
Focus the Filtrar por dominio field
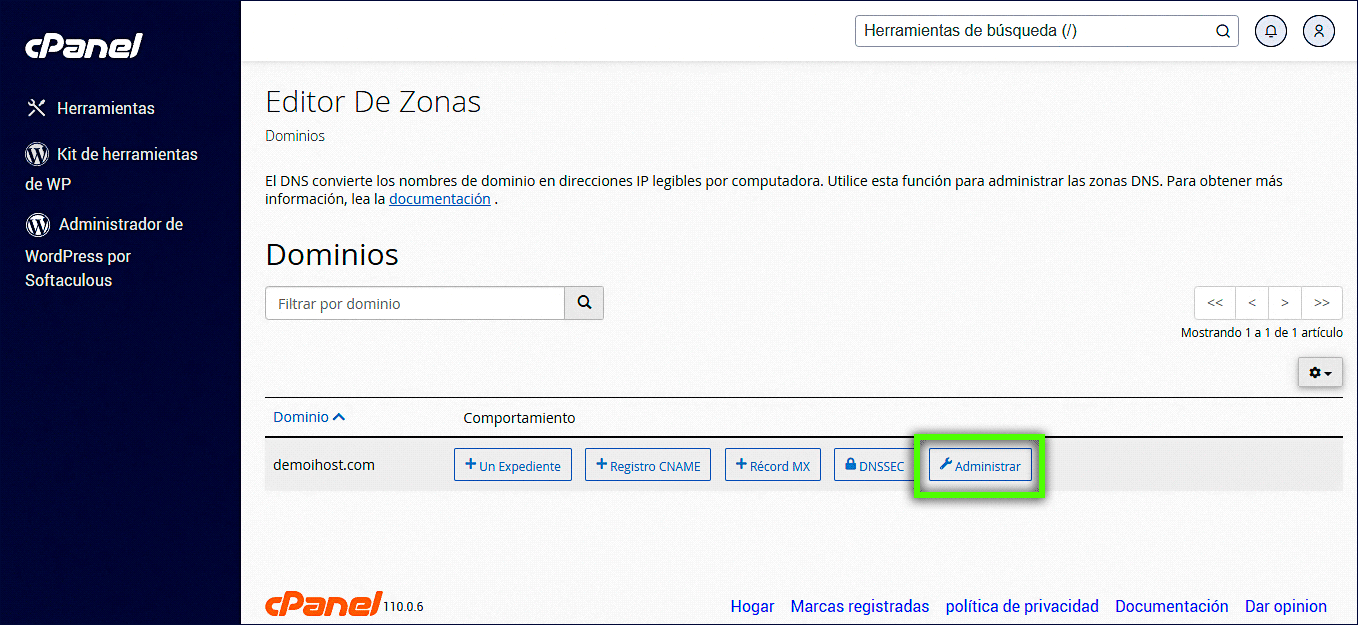click(415, 303)
